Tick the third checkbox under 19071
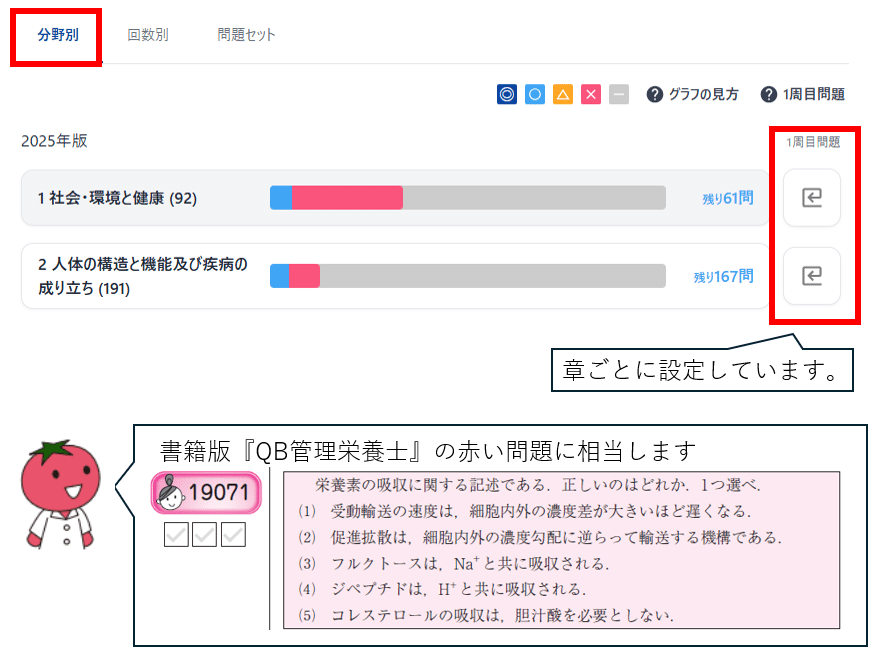This screenshot has height=660, width=883. click(x=233, y=536)
